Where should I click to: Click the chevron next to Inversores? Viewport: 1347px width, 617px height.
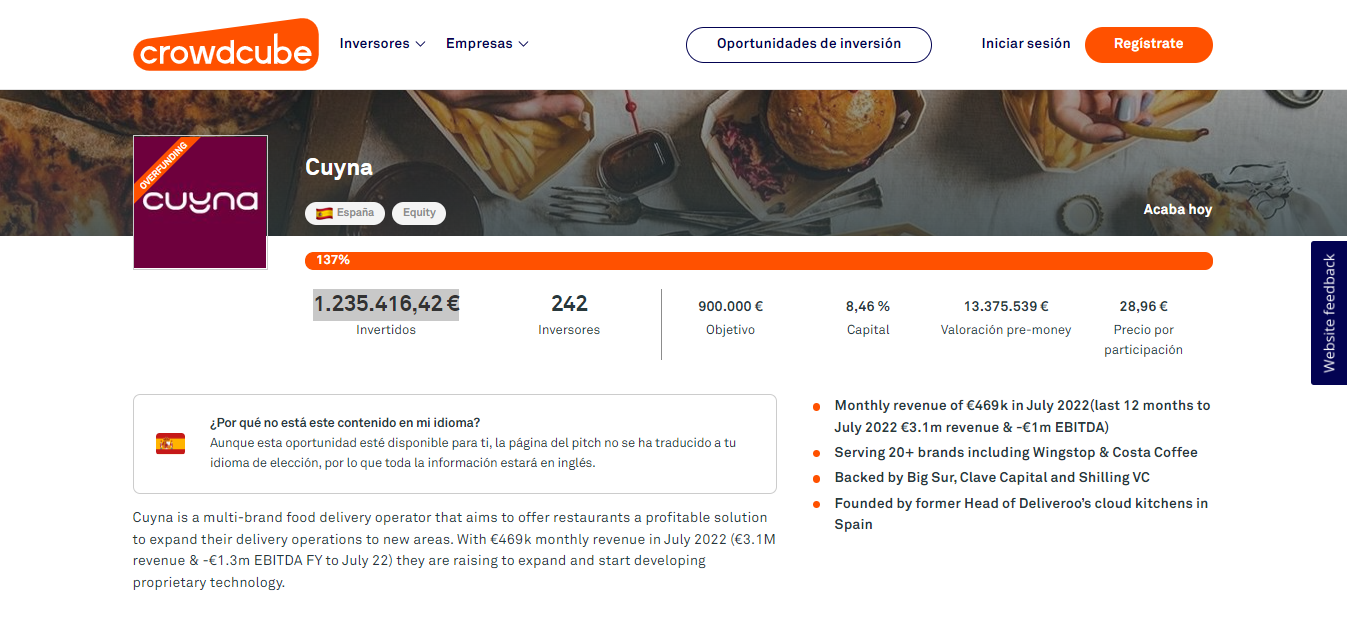[x=421, y=44]
